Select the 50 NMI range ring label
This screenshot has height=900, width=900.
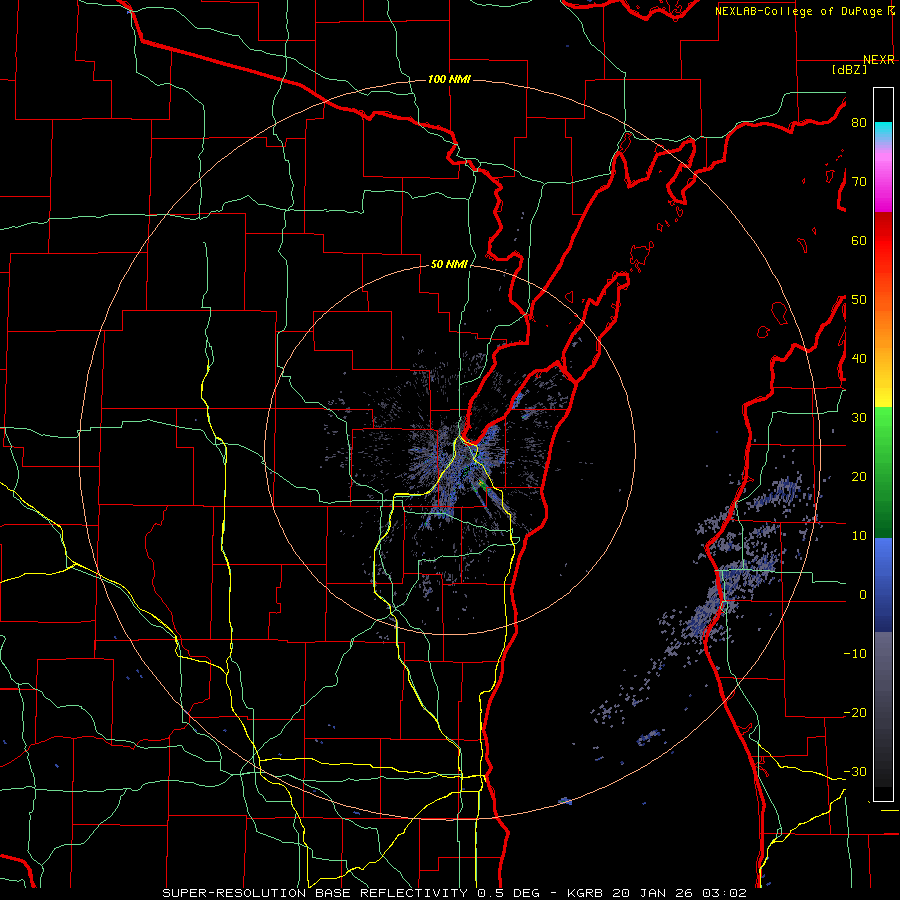click(x=449, y=265)
